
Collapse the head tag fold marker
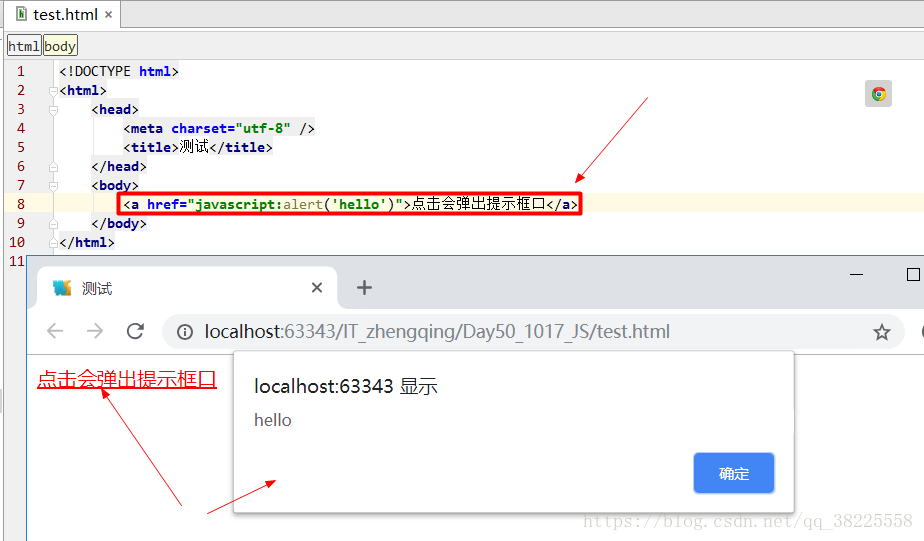tap(53, 110)
